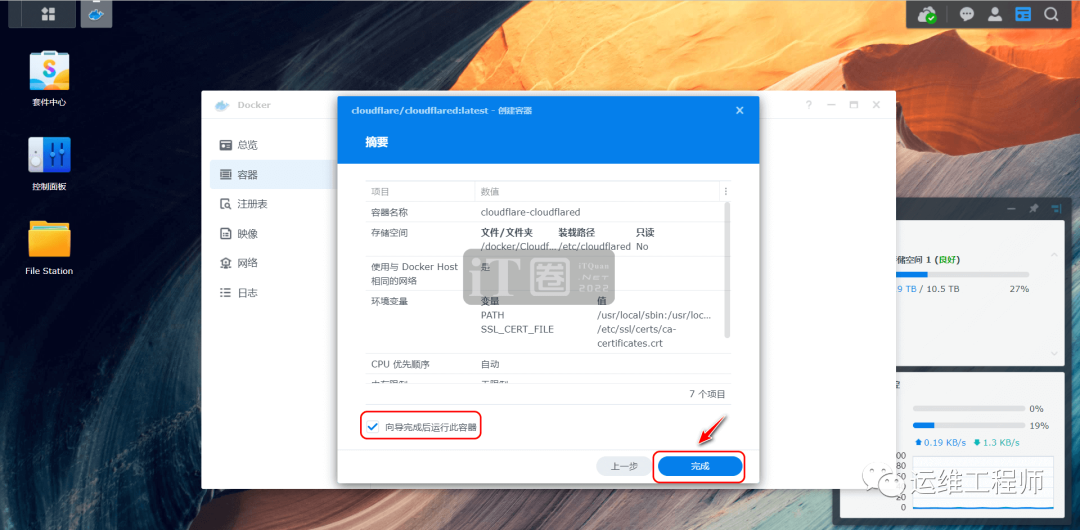Click the 1.3 KB/s download speed
1080x530 pixels.
[996, 442]
